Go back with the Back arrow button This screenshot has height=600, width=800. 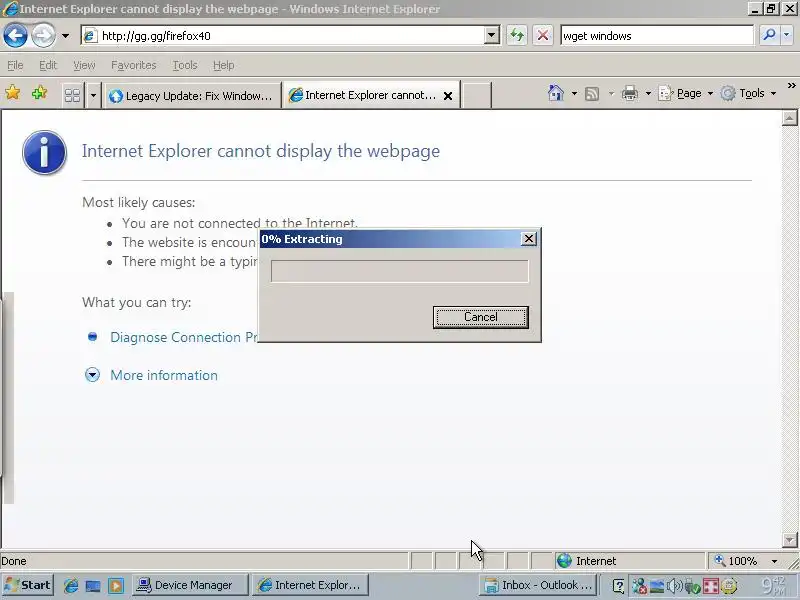[x=15, y=36]
